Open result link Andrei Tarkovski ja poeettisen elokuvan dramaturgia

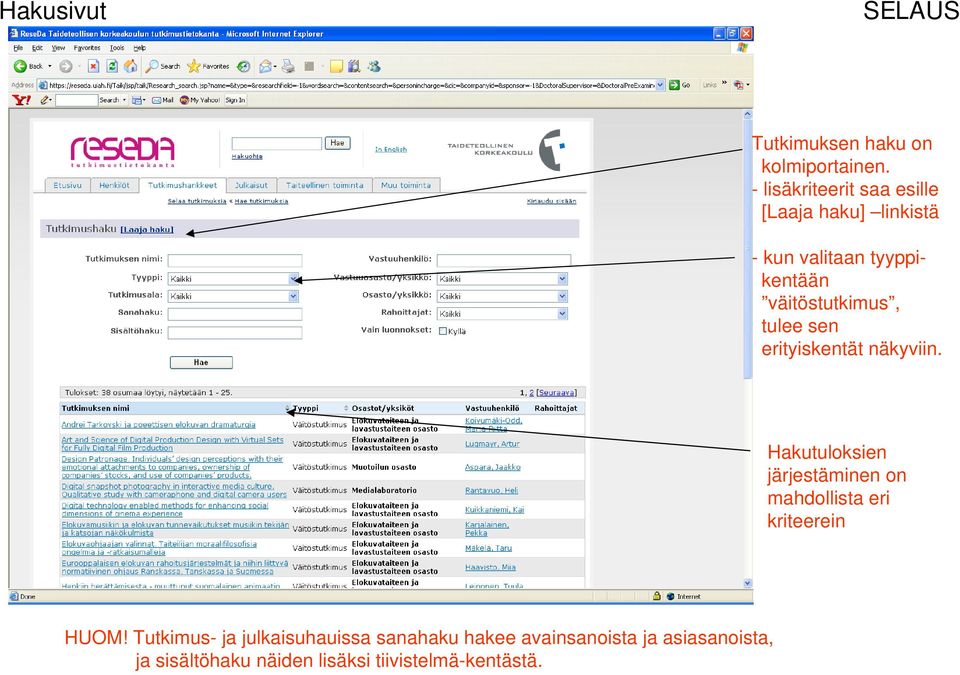[x=159, y=424]
